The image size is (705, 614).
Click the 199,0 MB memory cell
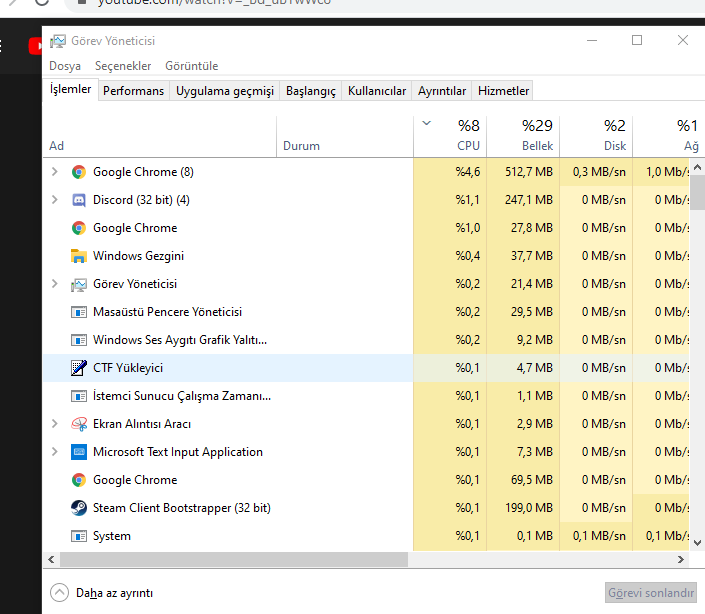point(523,508)
